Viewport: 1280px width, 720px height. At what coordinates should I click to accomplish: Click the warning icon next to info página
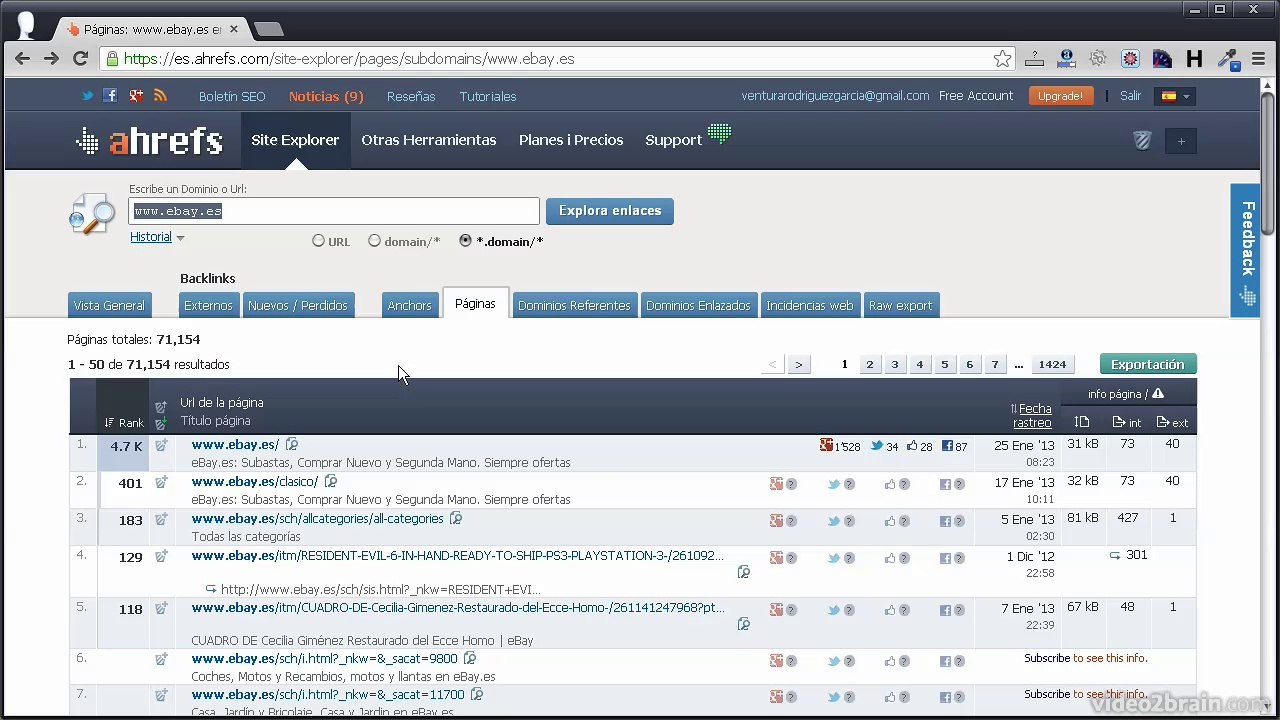pos(1157,393)
